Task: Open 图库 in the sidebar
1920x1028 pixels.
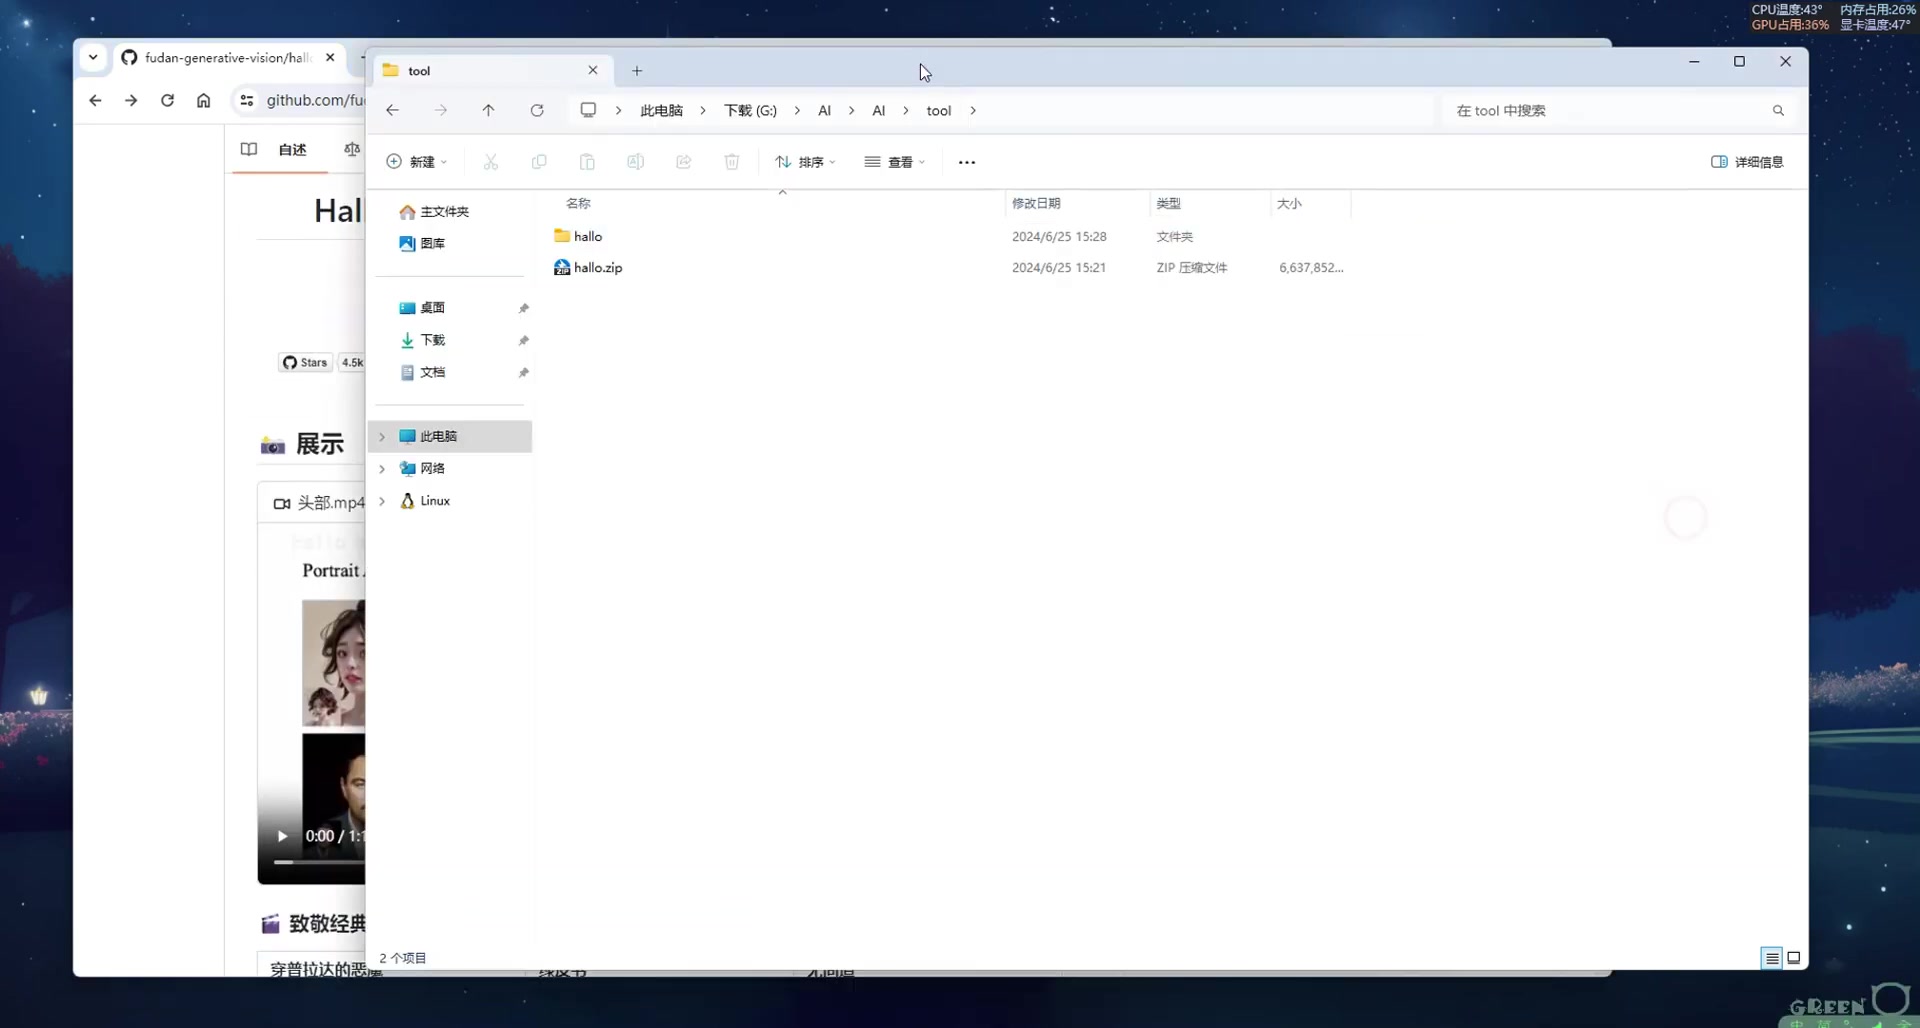Action: 422,243
